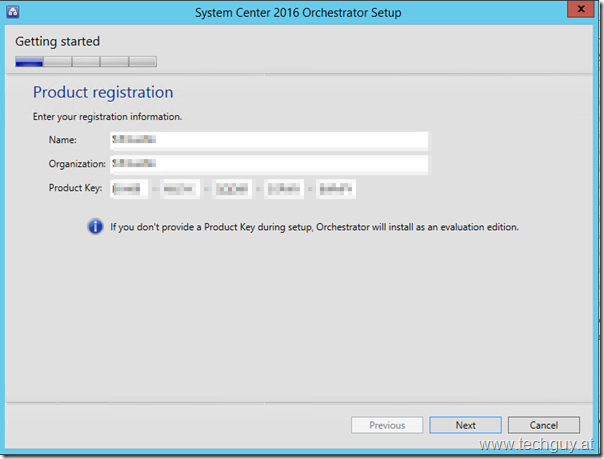Cancel the Orchestrator setup
The height and width of the screenshot is (459, 604).
point(544,425)
